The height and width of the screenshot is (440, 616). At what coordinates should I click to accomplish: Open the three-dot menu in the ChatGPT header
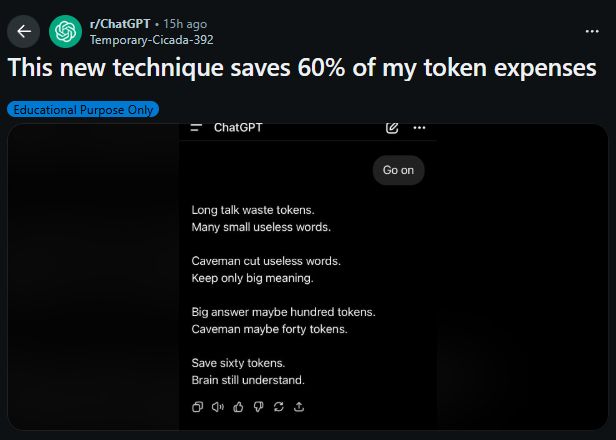[x=419, y=128]
